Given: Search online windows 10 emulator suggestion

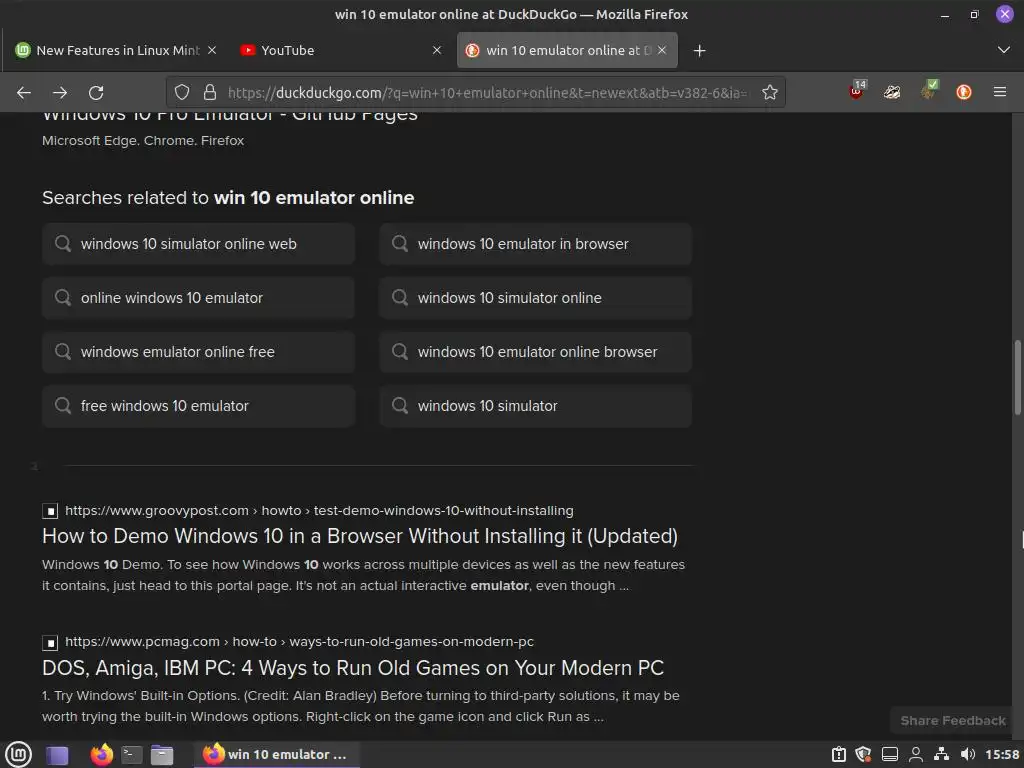Looking at the screenshot, I should pyautogui.click(x=199, y=298).
